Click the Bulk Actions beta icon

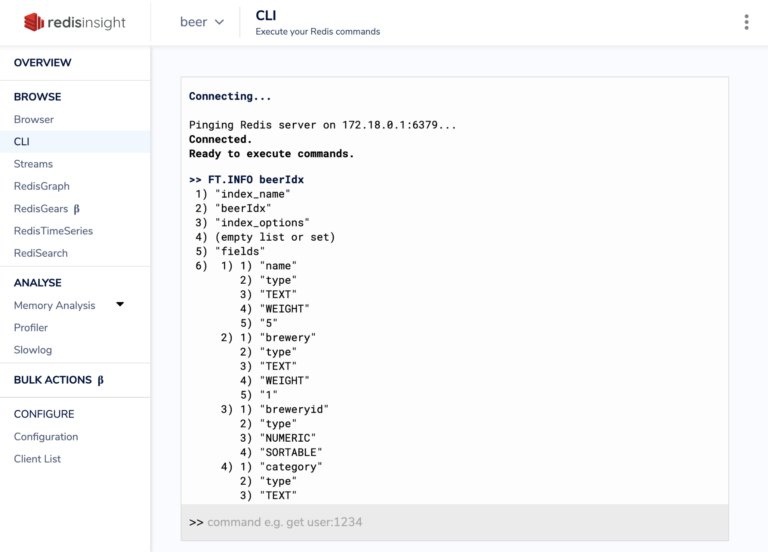point(101,381)
